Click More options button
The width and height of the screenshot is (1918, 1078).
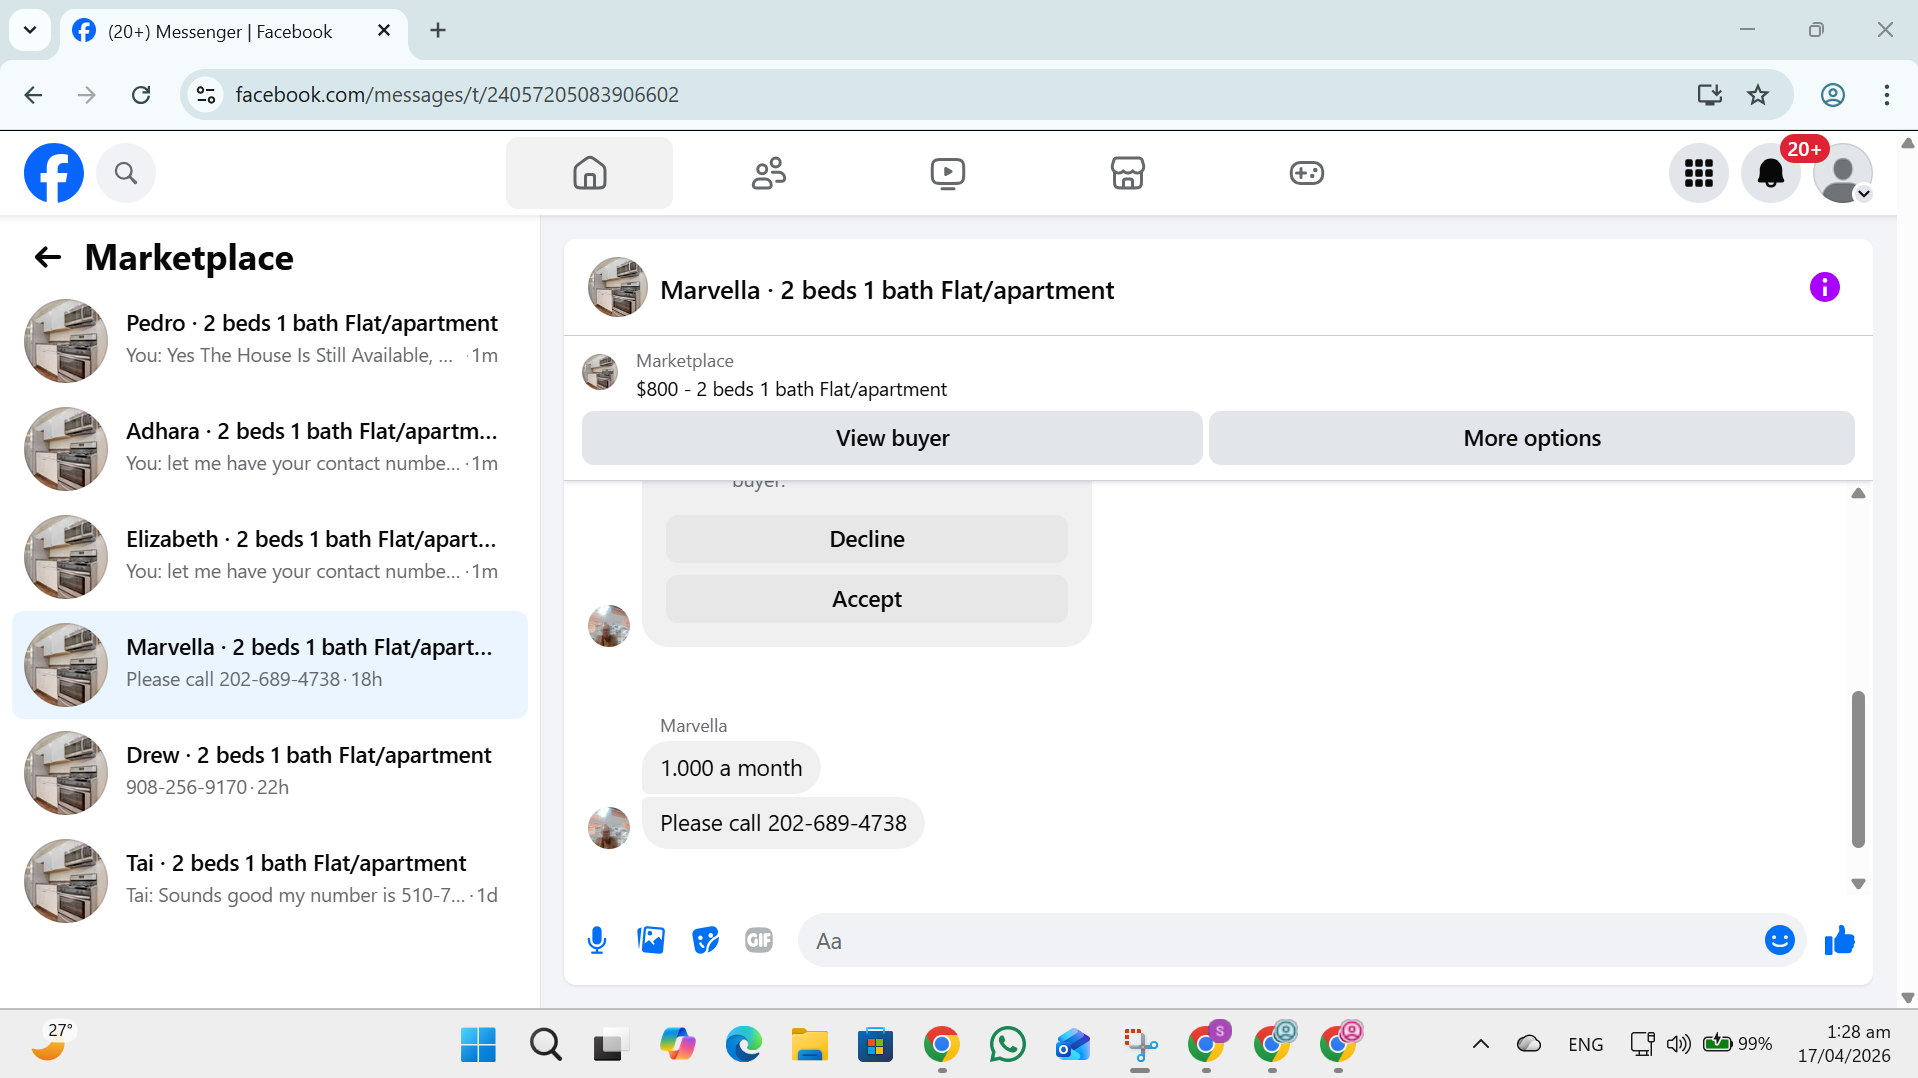[x=1532, y=438]
